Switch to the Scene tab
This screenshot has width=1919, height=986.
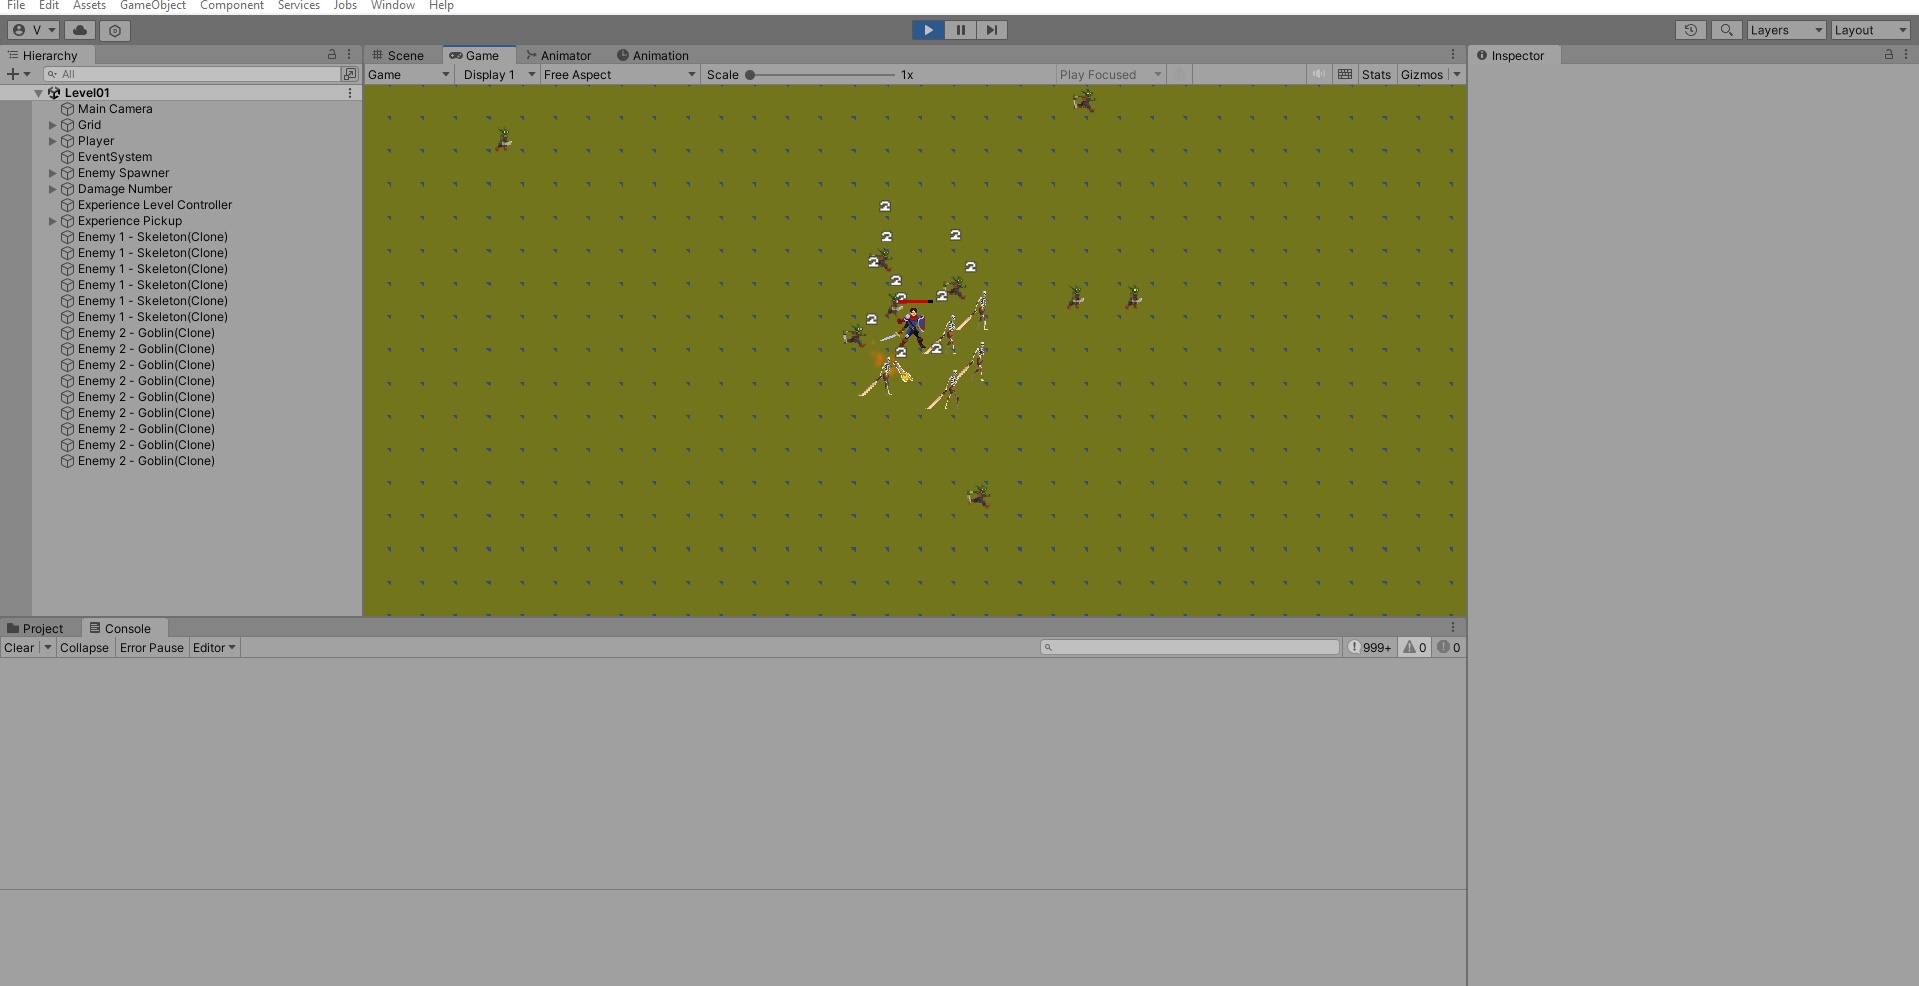click(398, 55)
